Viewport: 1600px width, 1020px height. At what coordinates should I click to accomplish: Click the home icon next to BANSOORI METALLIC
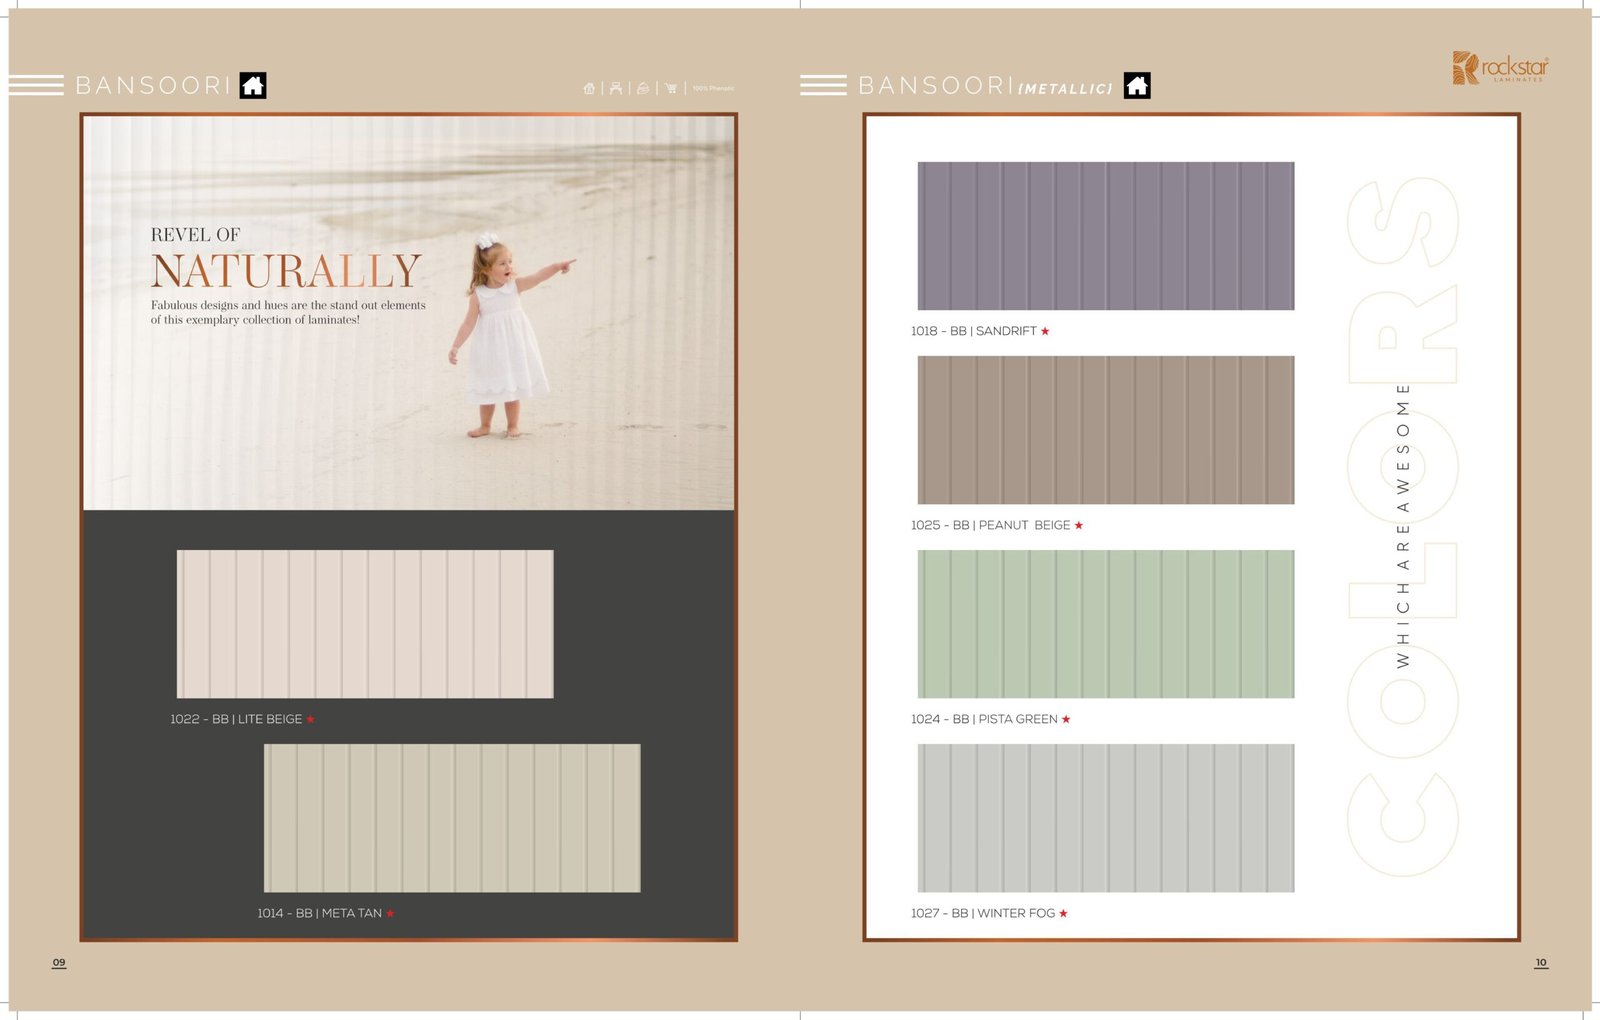click(x=1137, y=86)
